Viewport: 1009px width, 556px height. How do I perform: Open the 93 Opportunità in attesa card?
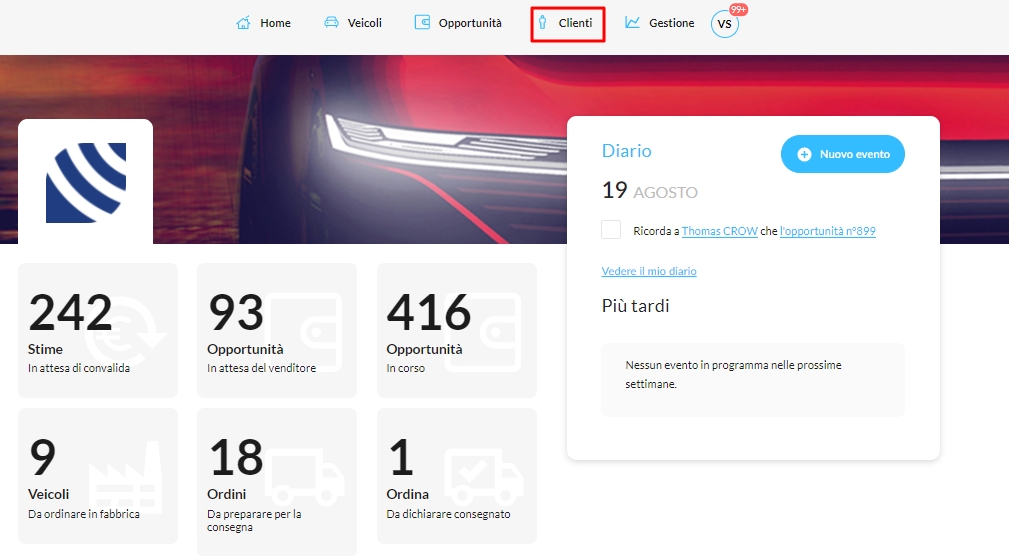coord(277,330)
